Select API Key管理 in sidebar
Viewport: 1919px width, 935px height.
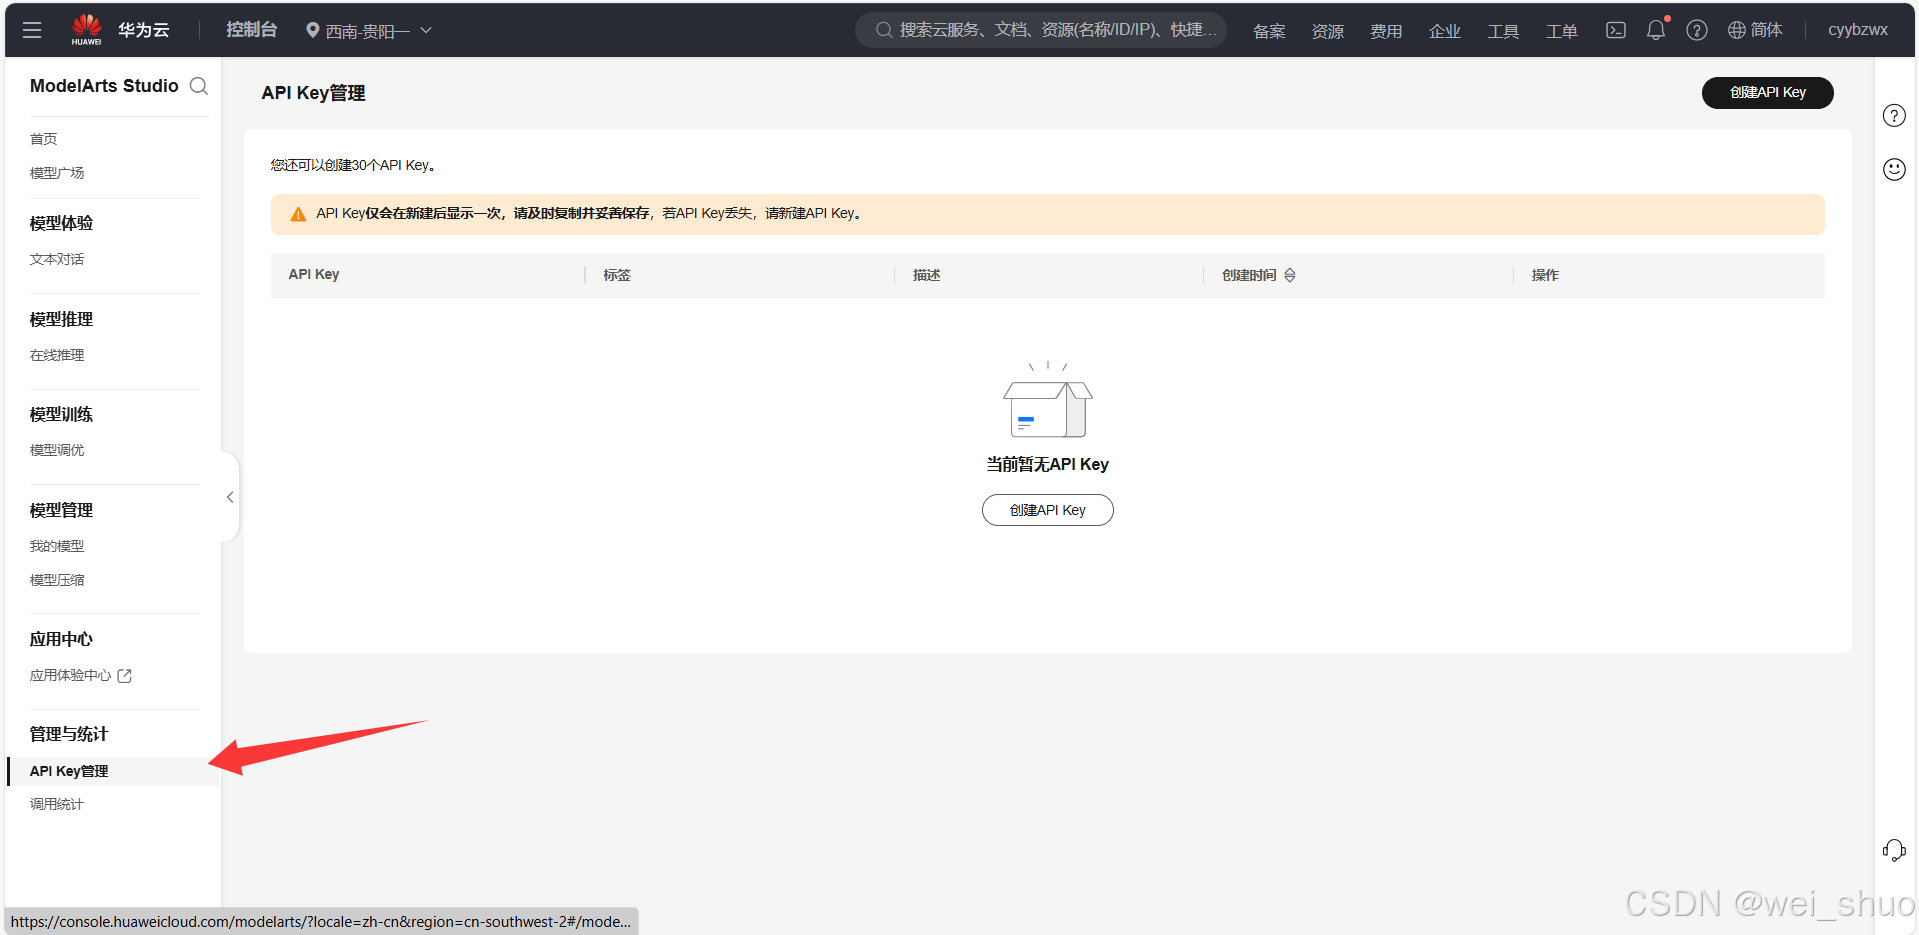(113, 771)
